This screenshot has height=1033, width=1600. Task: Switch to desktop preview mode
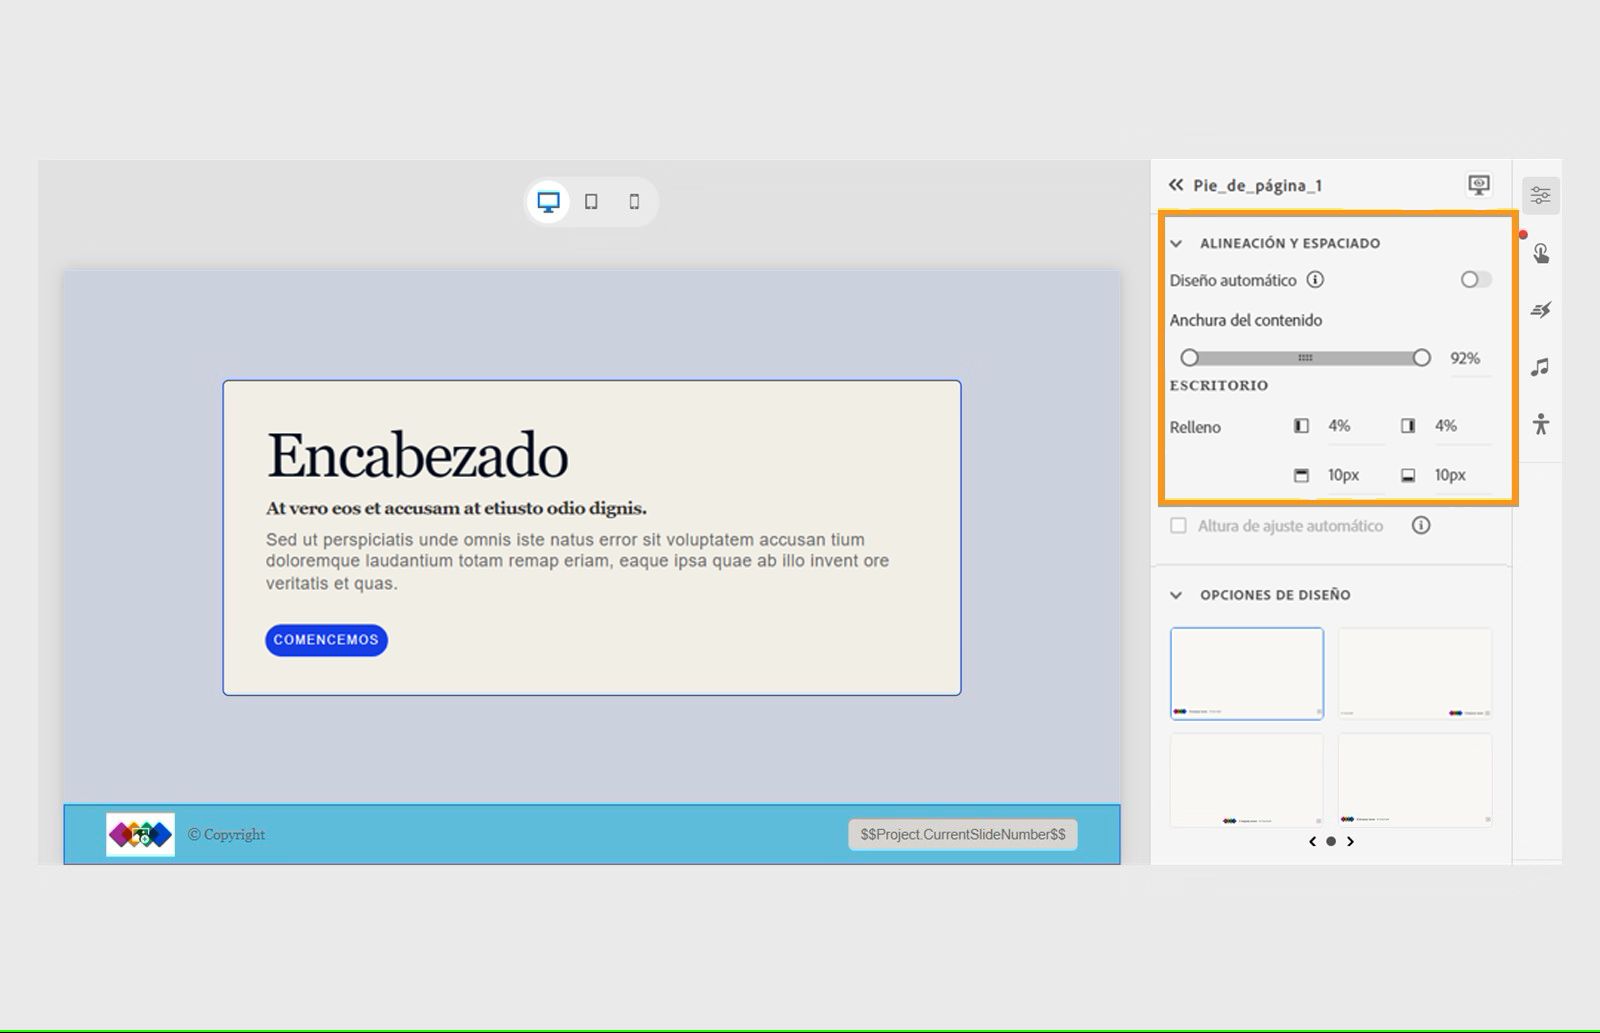point(548,202)
